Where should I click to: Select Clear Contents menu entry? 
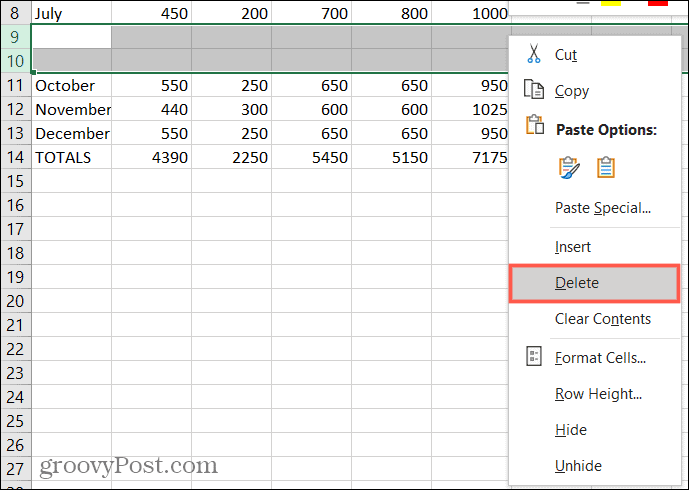(594, 319)
